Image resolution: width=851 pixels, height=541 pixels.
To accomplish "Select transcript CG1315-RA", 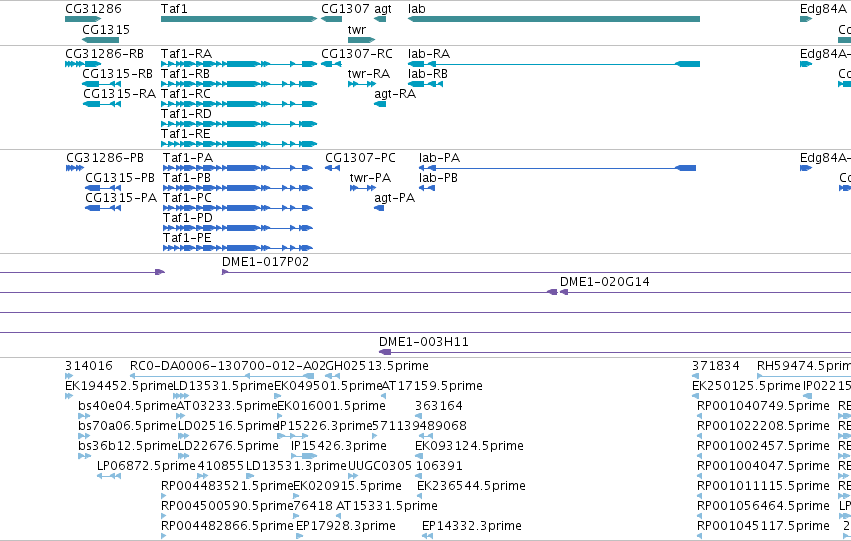I will click(101, 104).
